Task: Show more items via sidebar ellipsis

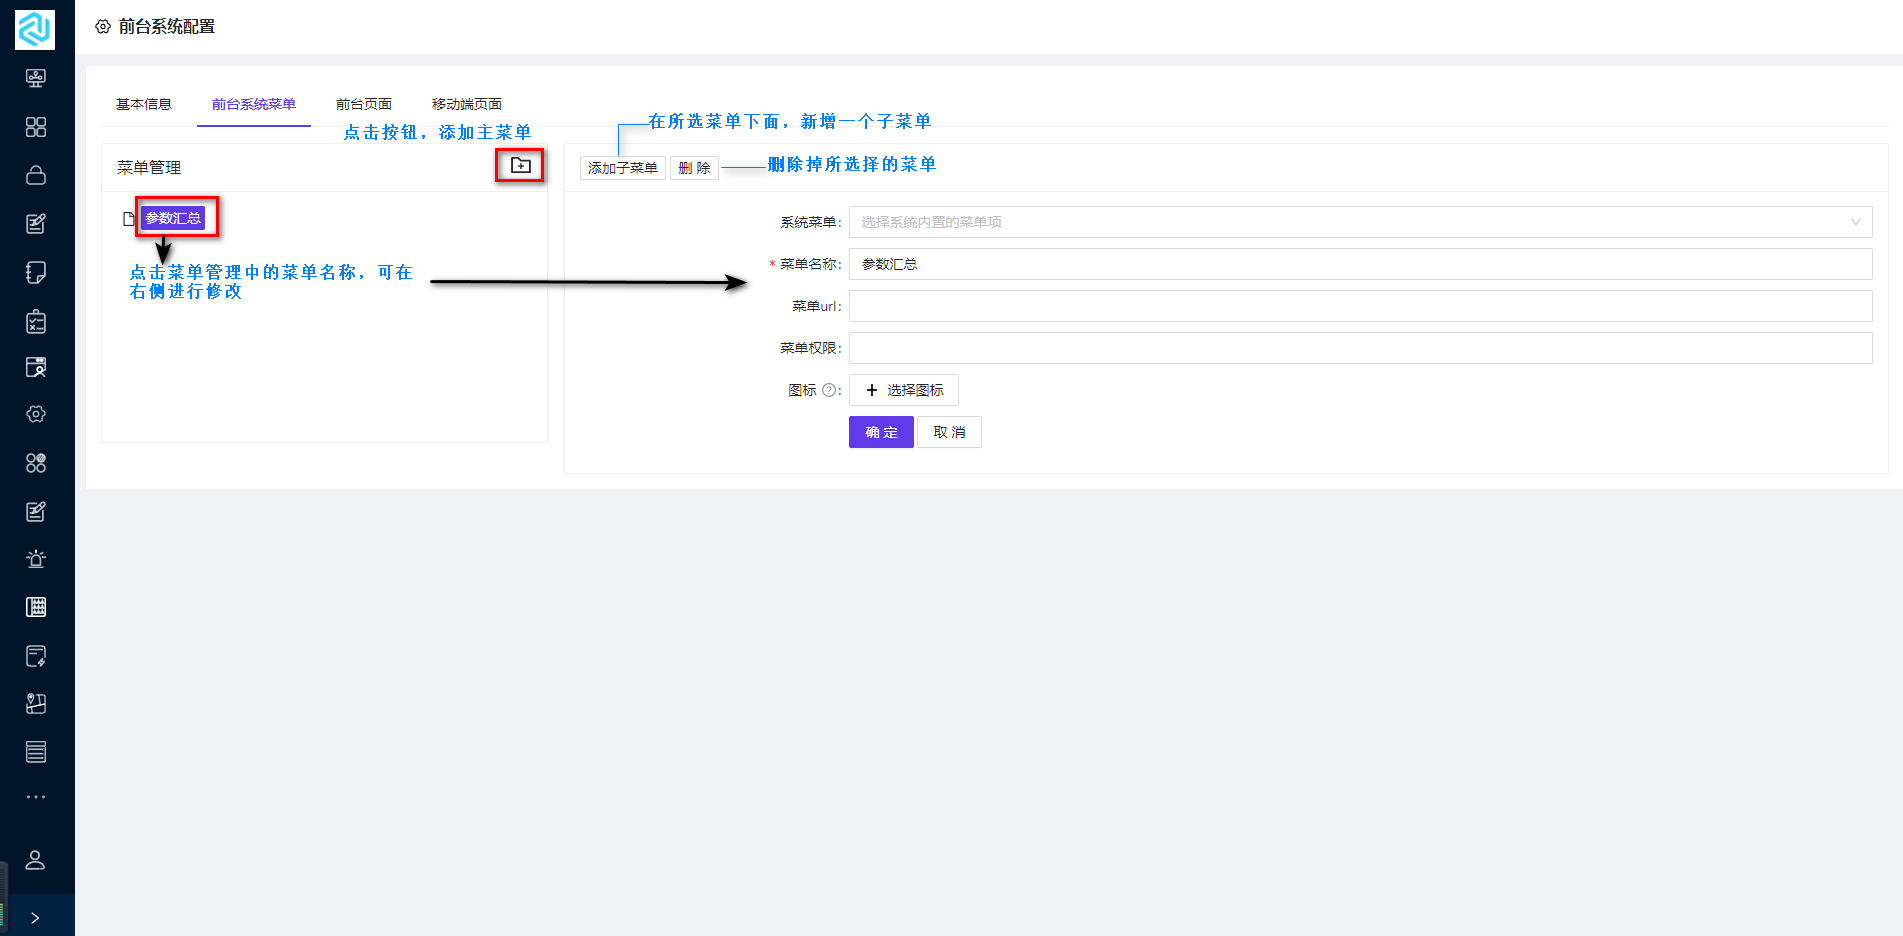Action: click(36, 797)
